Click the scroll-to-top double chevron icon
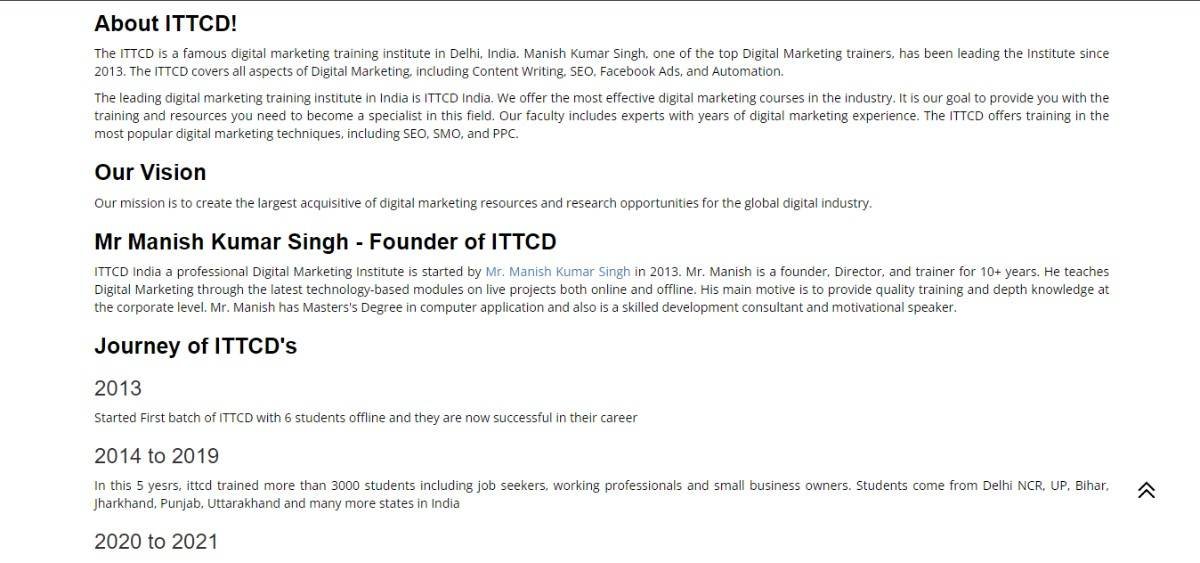Viewport: 1200px width, 563px height. click(x=1146, y=490)
